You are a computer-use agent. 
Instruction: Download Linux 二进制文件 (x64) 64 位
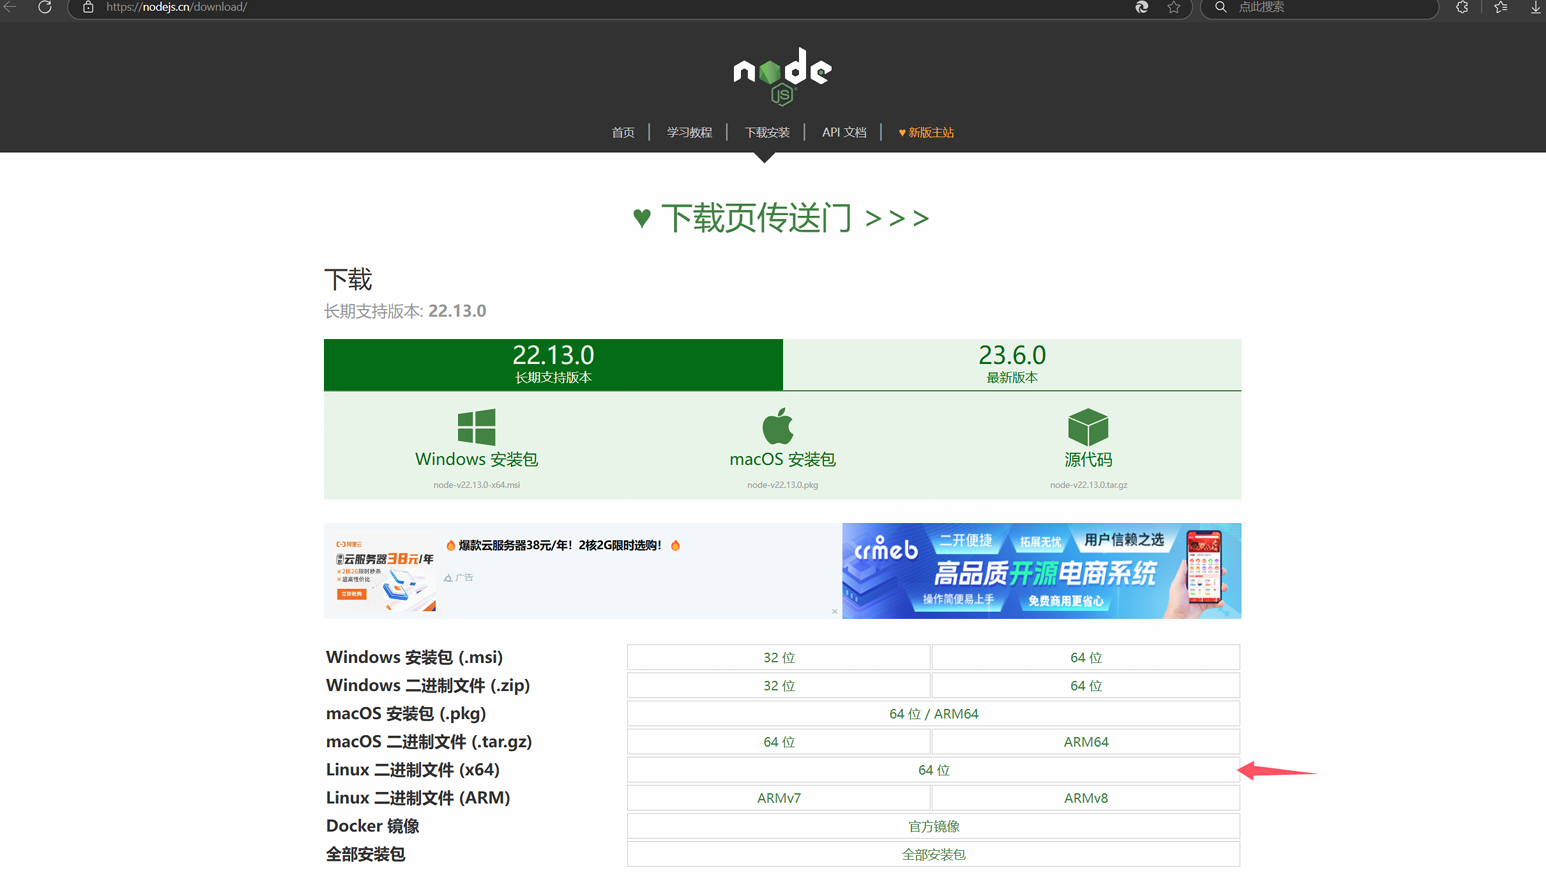(933, 770)
